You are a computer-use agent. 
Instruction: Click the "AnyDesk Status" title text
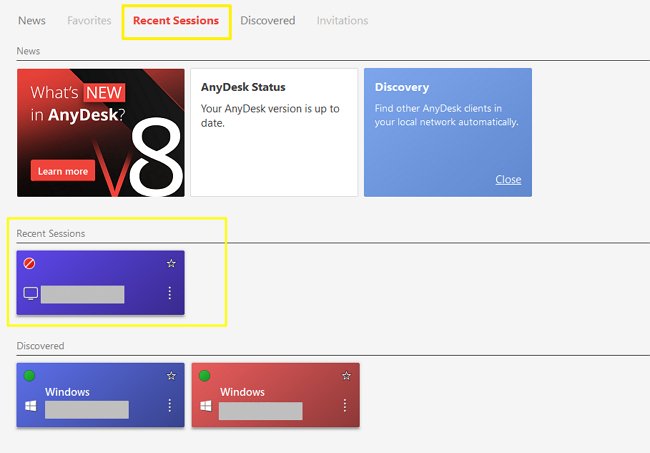243,87
